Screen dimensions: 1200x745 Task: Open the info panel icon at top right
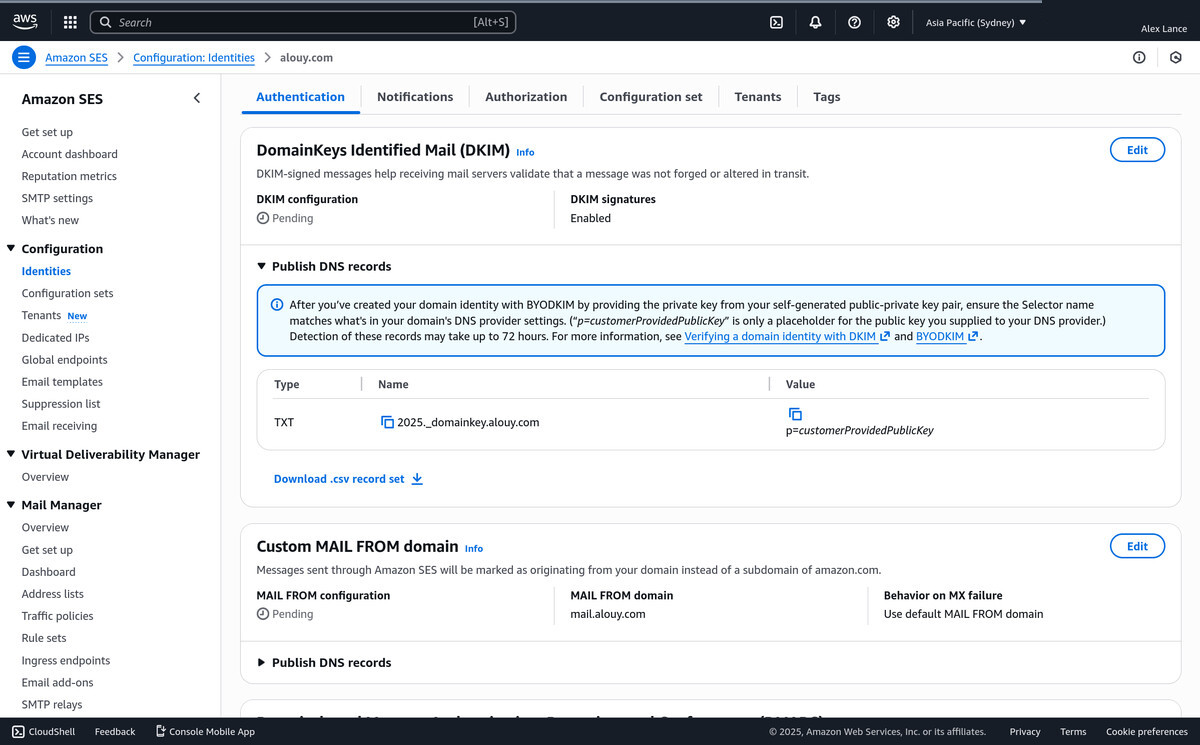1139,58
